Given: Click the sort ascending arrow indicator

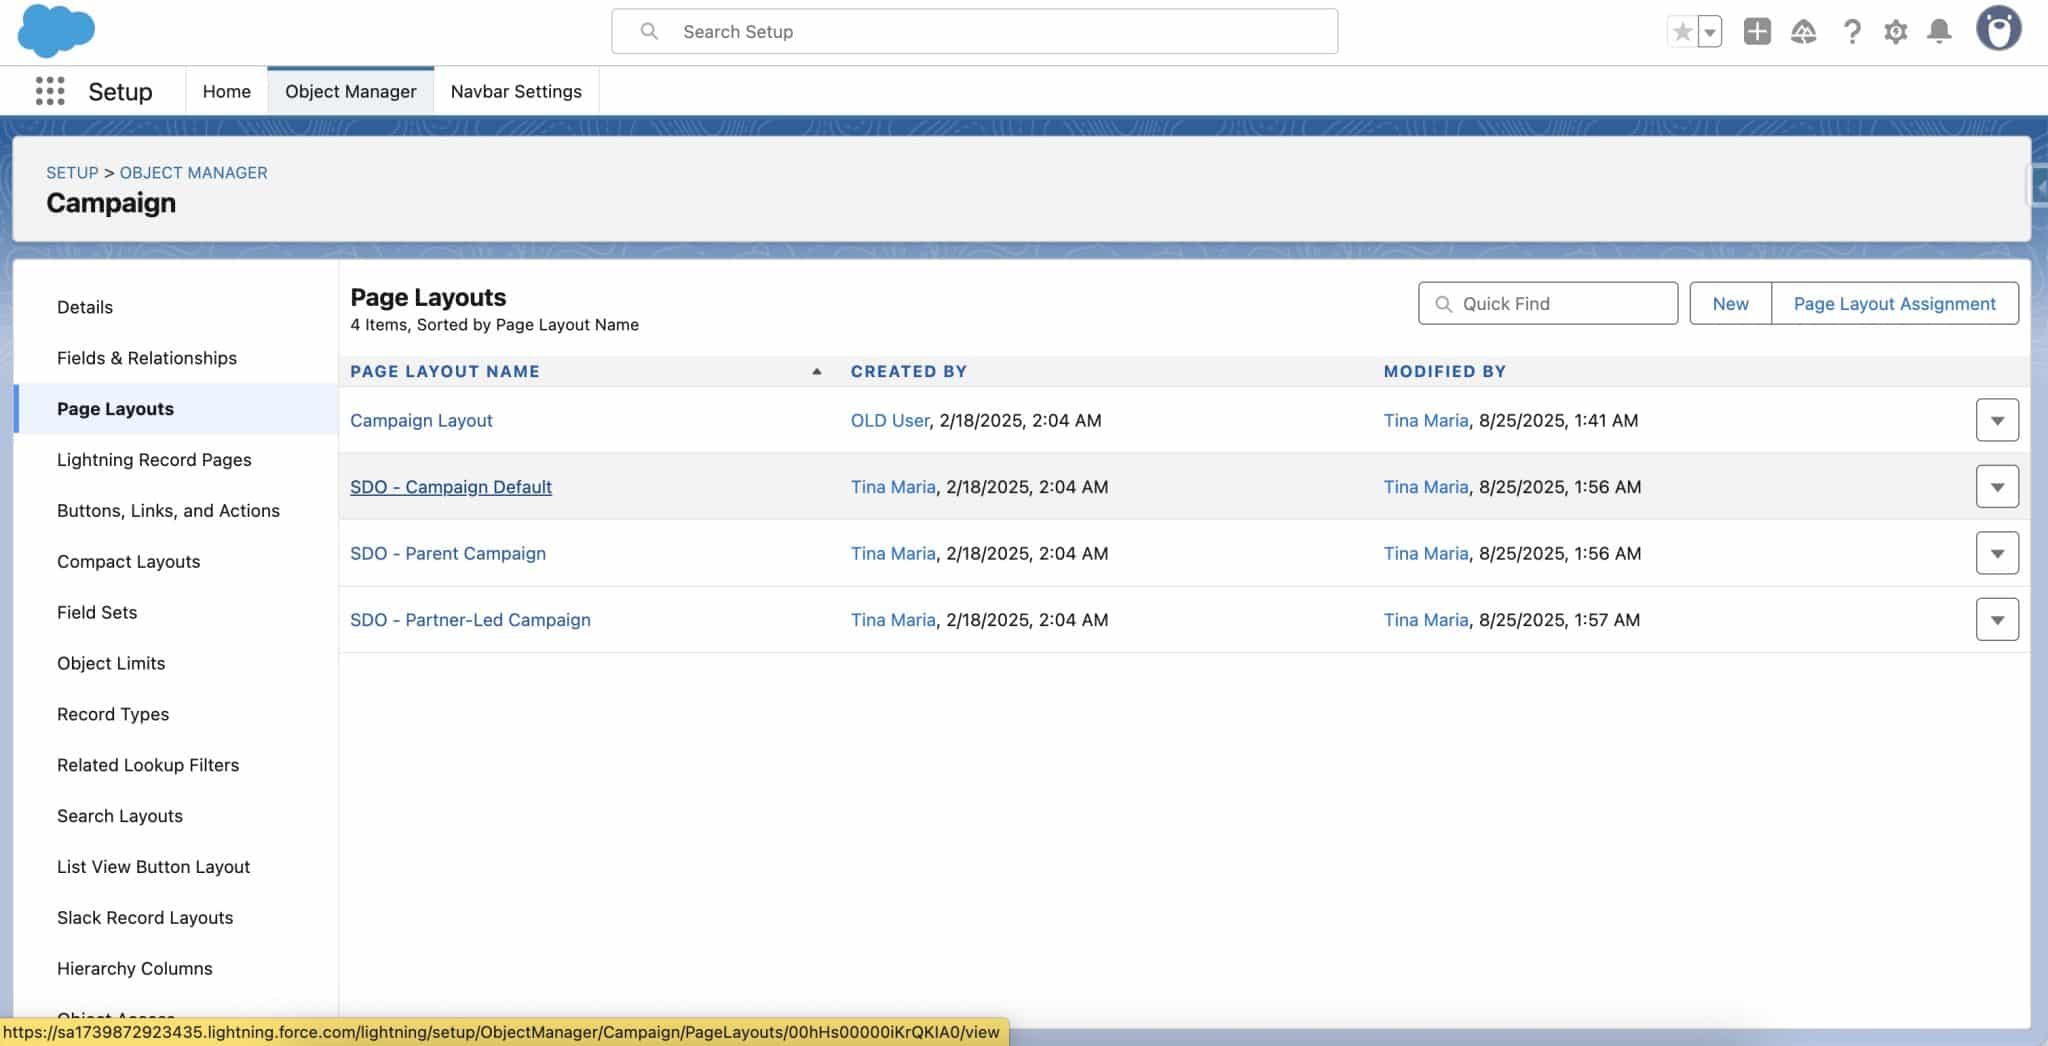Looking at the screenshot, I should [817, 371].
